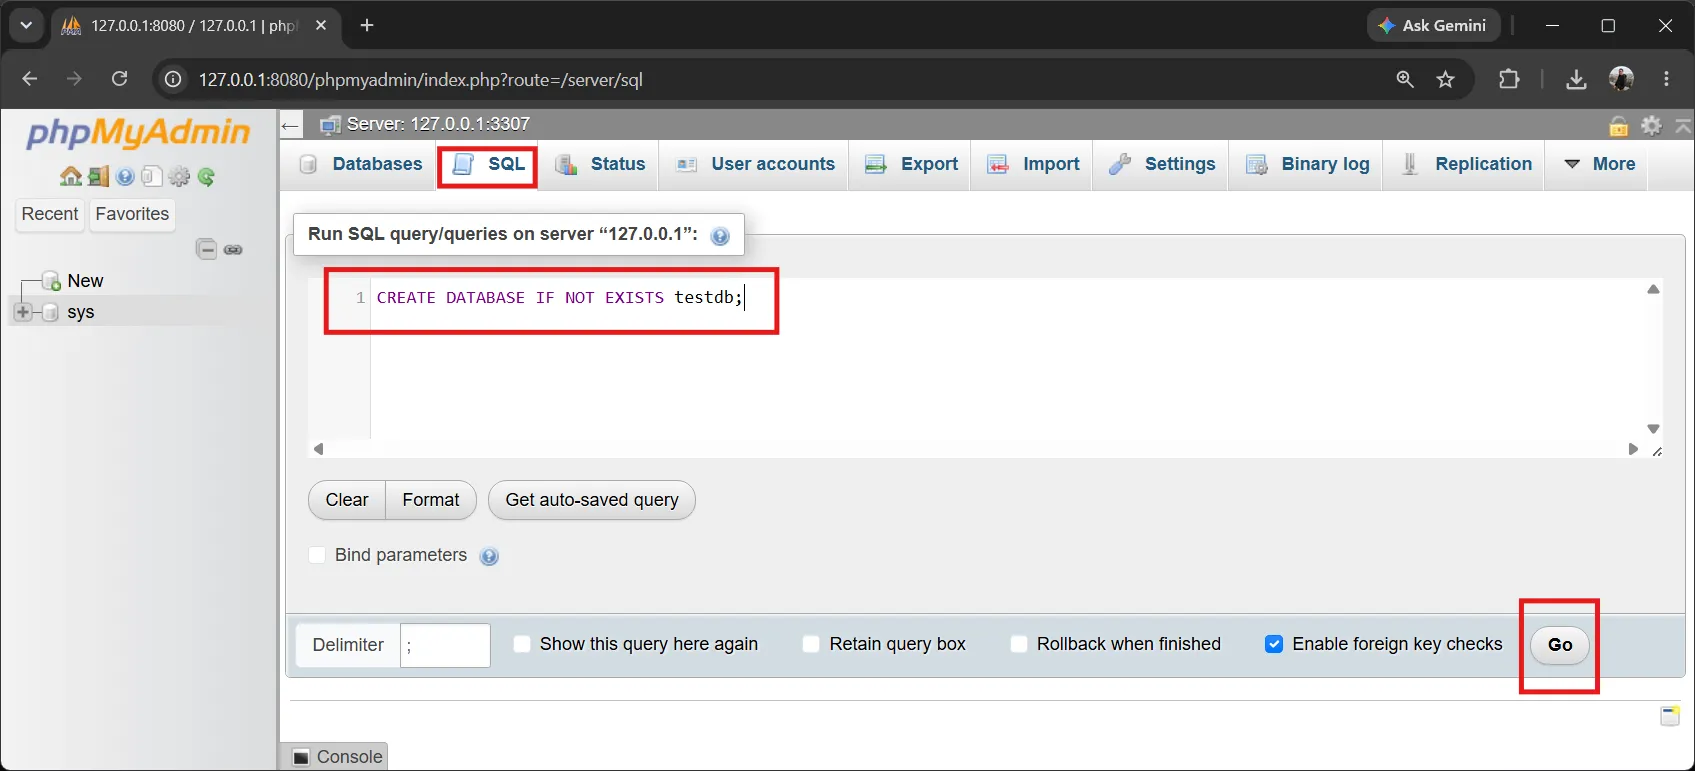Open the Binary log tab
Image resolution: width=1695 pixels, height=771 pixels.
(x=1308, y=164)
